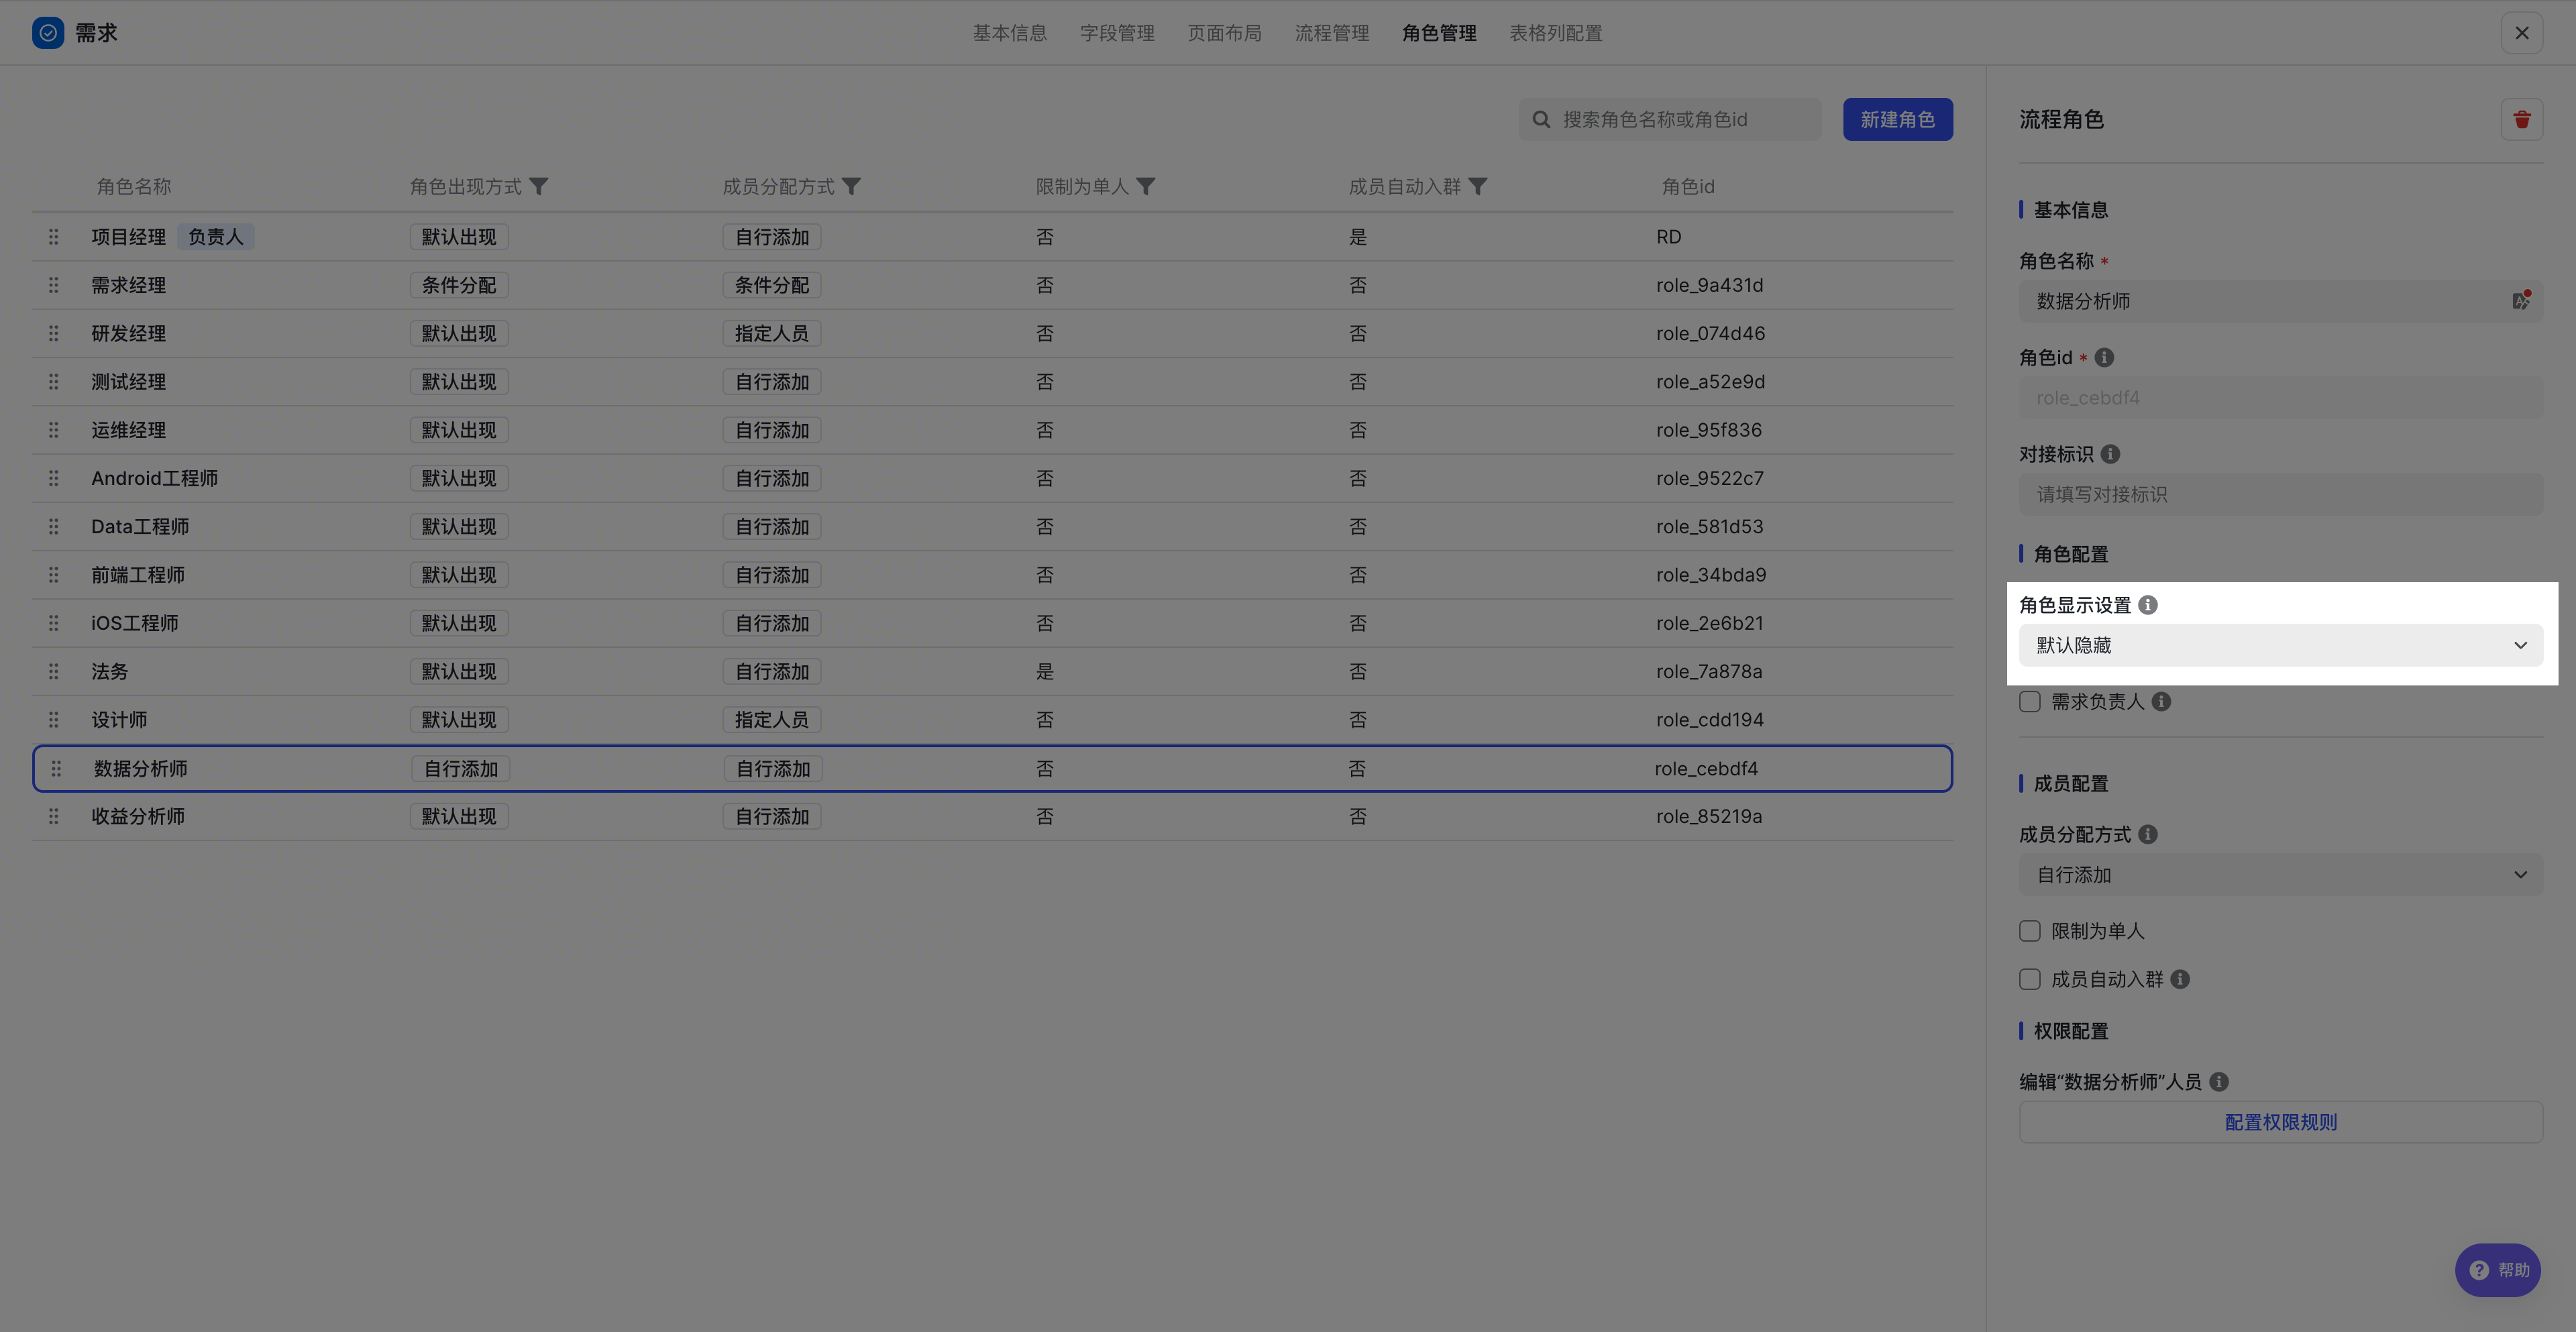Grab drag handle of 测试经理 row

coord(54,382)
